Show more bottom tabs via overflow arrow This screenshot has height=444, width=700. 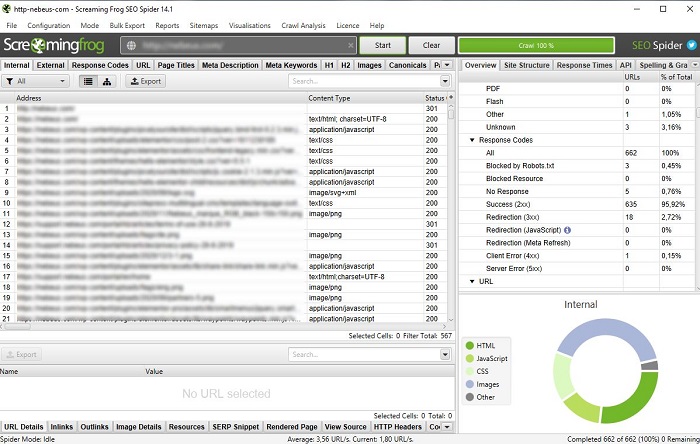tap(448, 427)
